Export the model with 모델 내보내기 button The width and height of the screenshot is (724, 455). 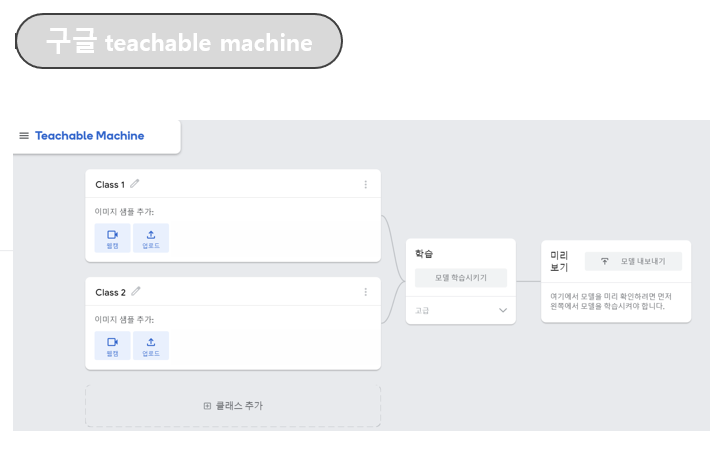pyautogui.click(x=633, y=261)
